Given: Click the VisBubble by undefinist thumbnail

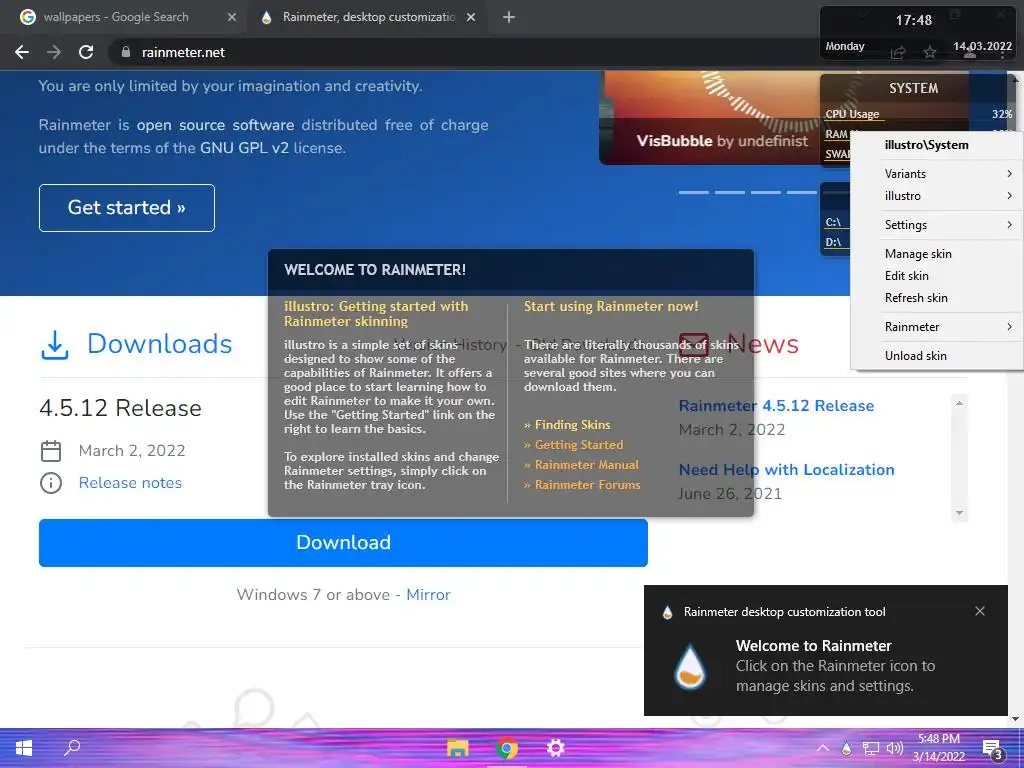Looking at the screenshot, I should tap(709, 118).
